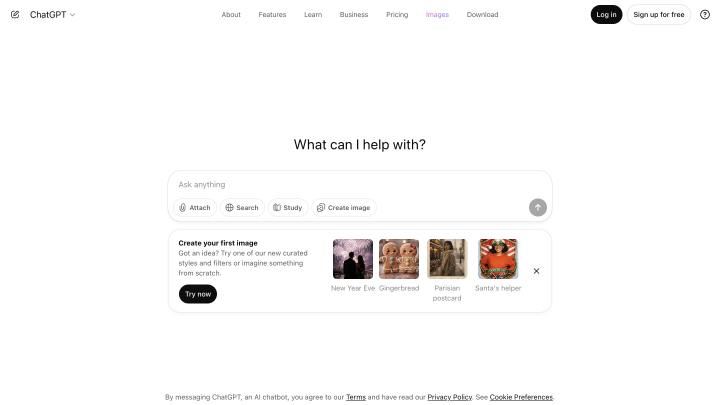Expand the ChatGPT model dropdown

coord(52,15)
